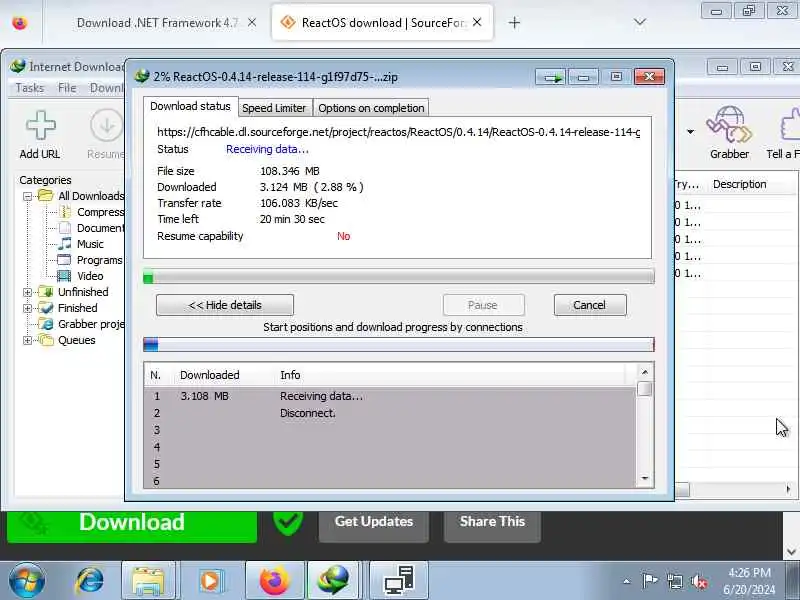Click the Pause button in download dialog
This screenshot has height=600, width=800.
pos(483,305)
